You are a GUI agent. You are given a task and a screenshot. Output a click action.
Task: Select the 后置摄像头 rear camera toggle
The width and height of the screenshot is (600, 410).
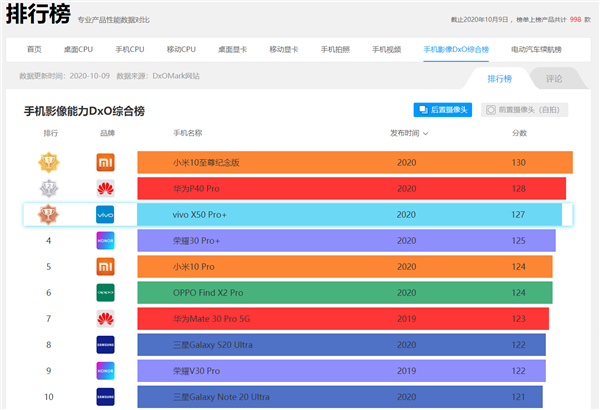(x=443, y=110)
